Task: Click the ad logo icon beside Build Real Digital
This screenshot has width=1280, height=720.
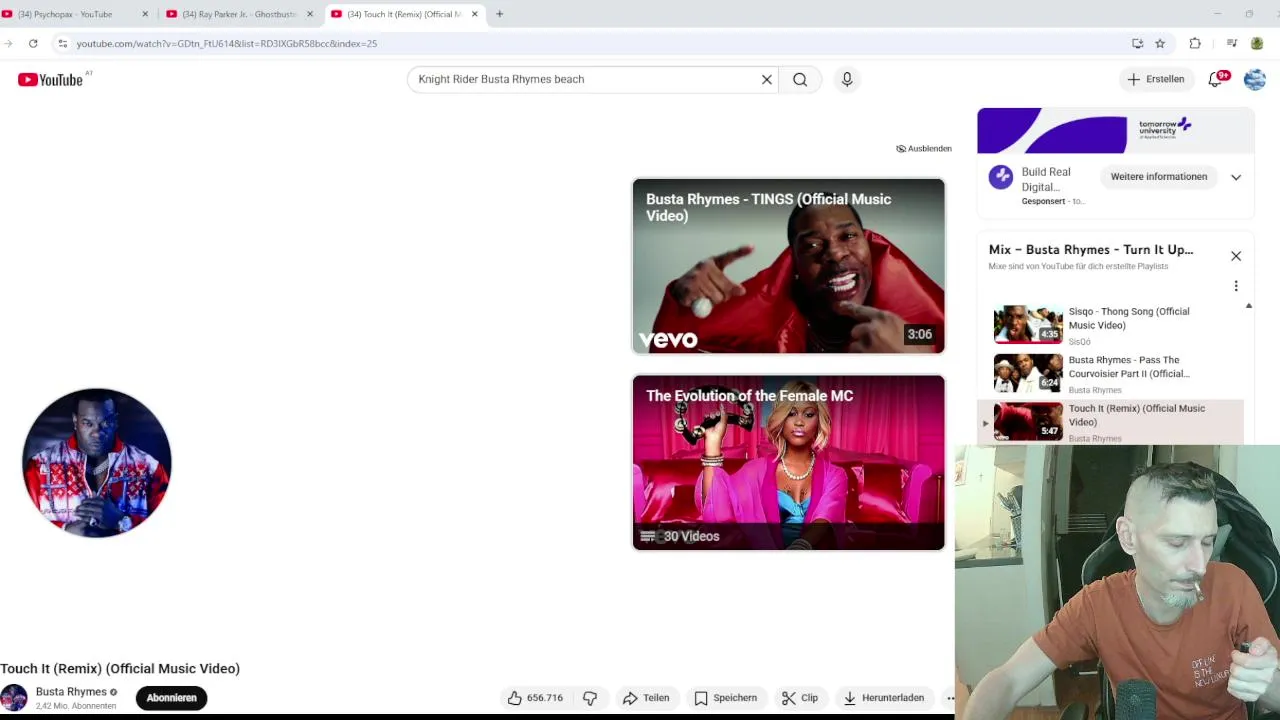Action: (x=1001, y=177)
